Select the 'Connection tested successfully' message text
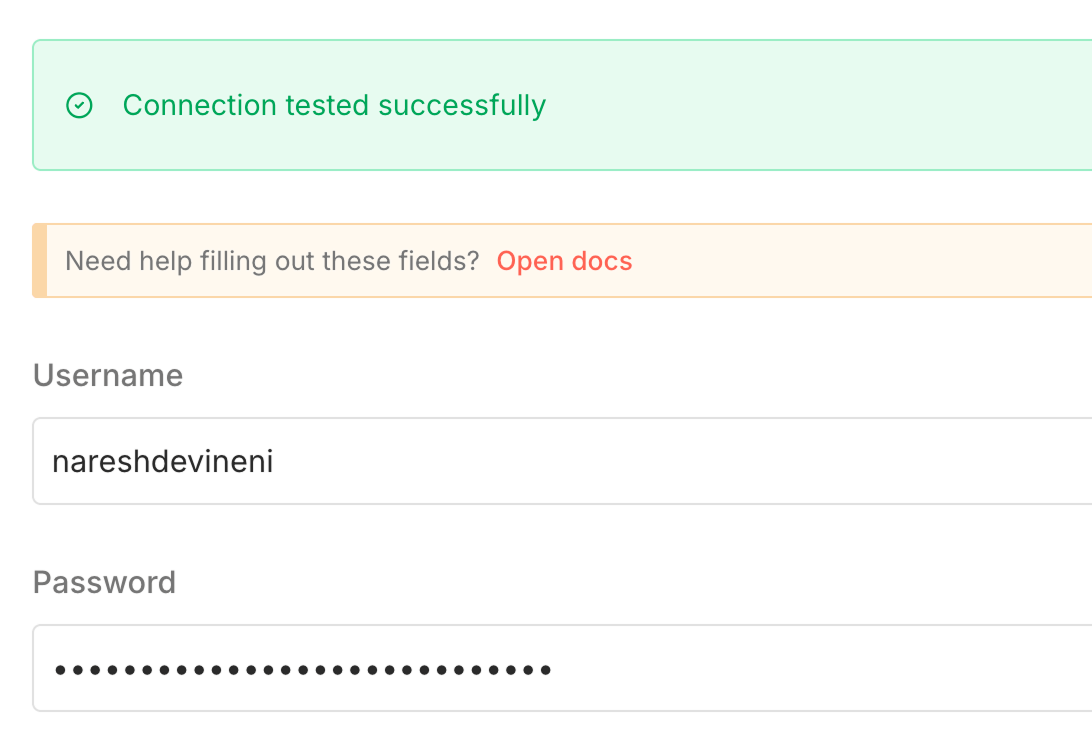The height and width of the screenshot is (749, 1092). point(334,105)
